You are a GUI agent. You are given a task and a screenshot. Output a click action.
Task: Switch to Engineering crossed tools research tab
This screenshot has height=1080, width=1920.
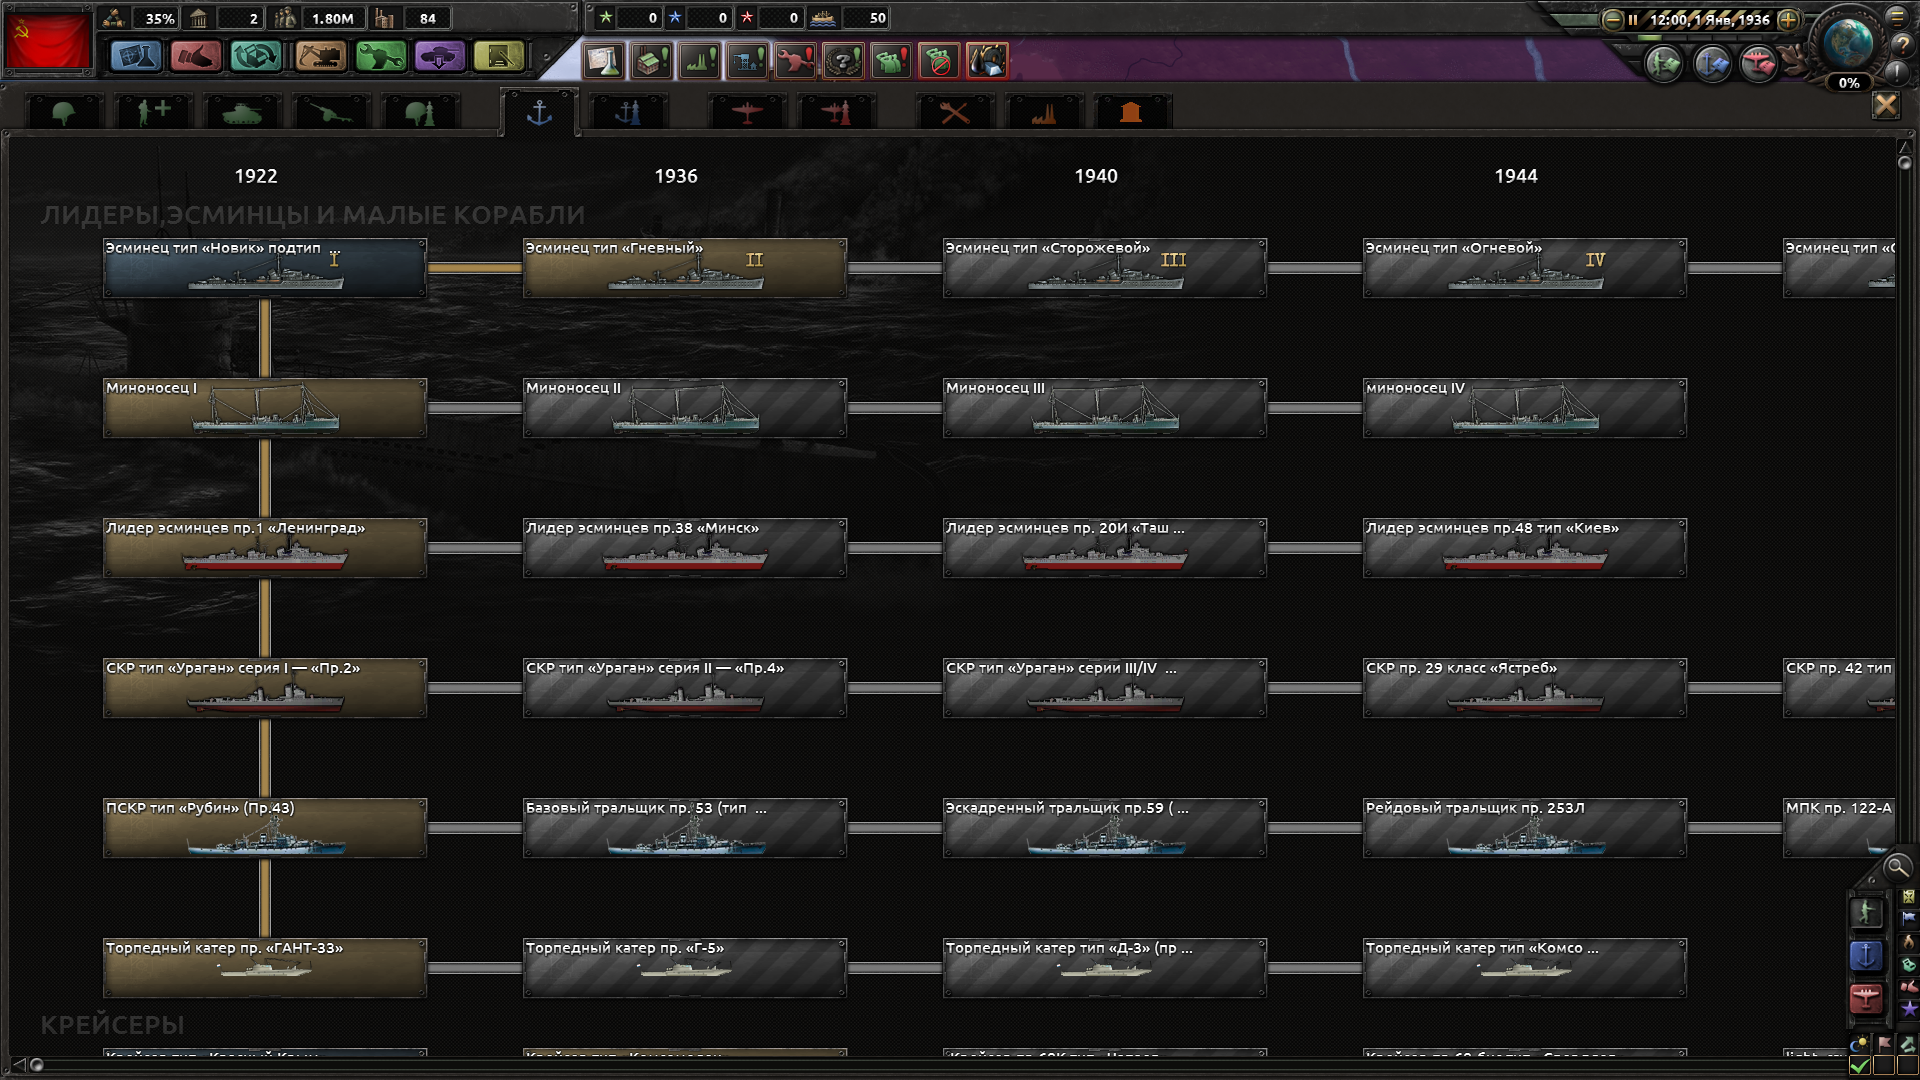coord(955,113)
